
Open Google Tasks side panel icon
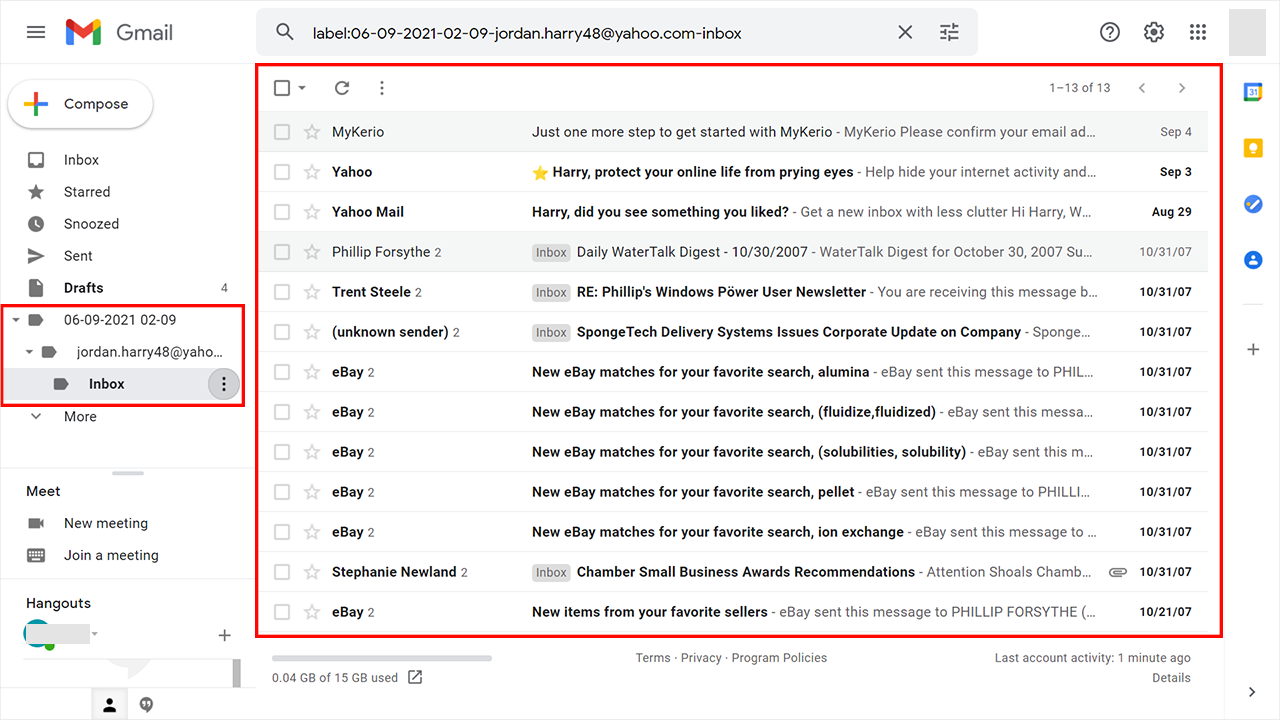click(1253, 204)
